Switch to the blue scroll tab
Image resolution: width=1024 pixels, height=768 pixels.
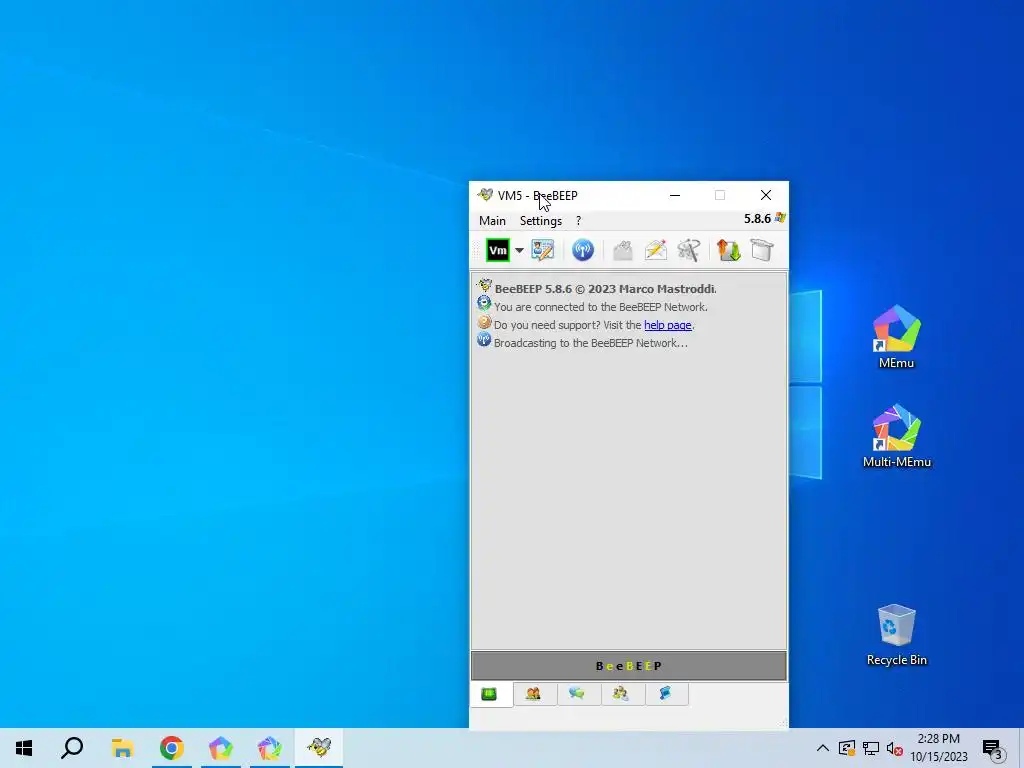pos(665,694)
